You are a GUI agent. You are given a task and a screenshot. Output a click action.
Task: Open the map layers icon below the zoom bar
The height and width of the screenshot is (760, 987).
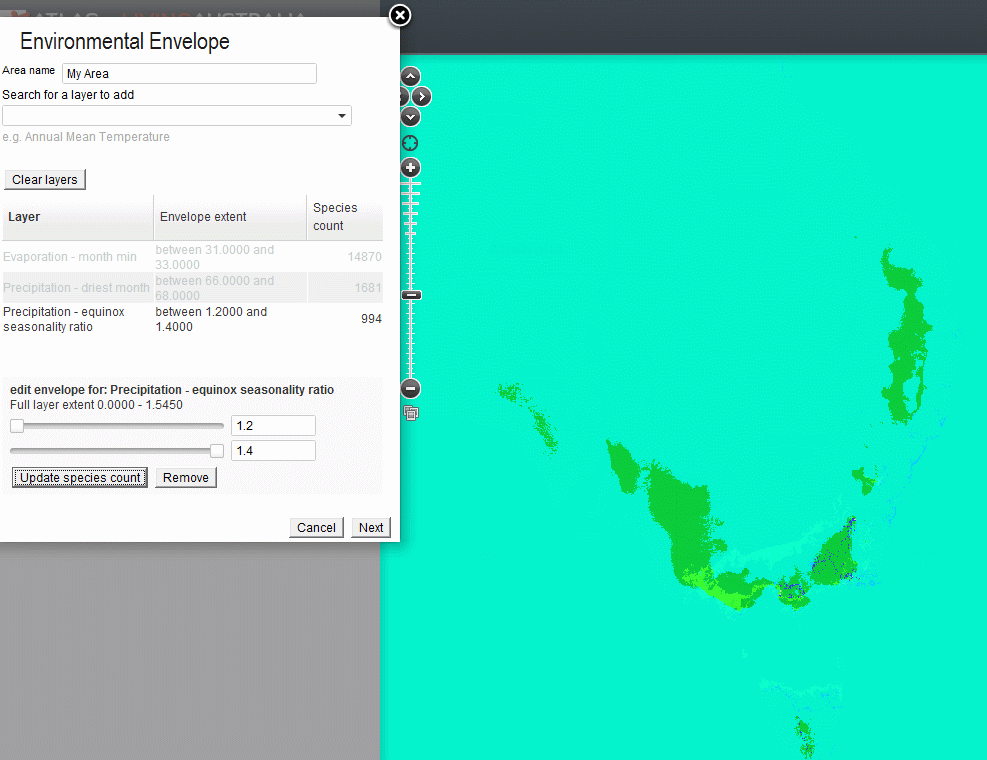[410, 413]
